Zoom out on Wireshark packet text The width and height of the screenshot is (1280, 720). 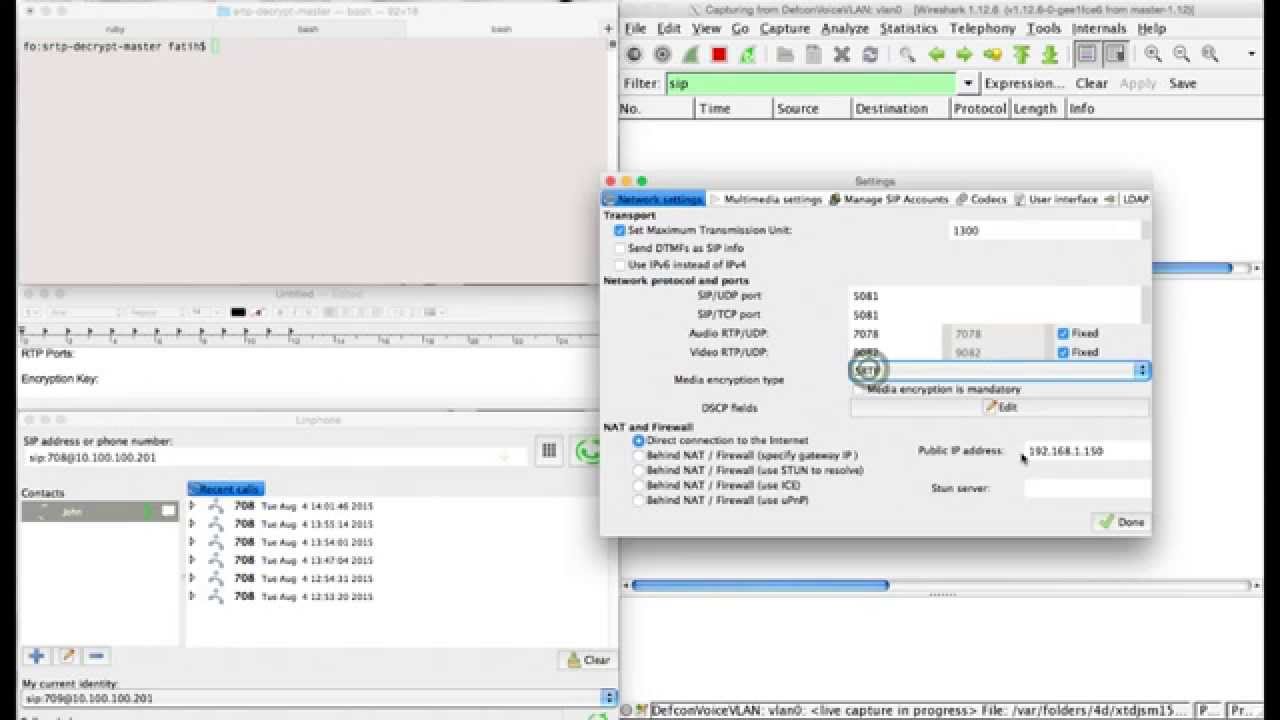(x=1181, y=54)
